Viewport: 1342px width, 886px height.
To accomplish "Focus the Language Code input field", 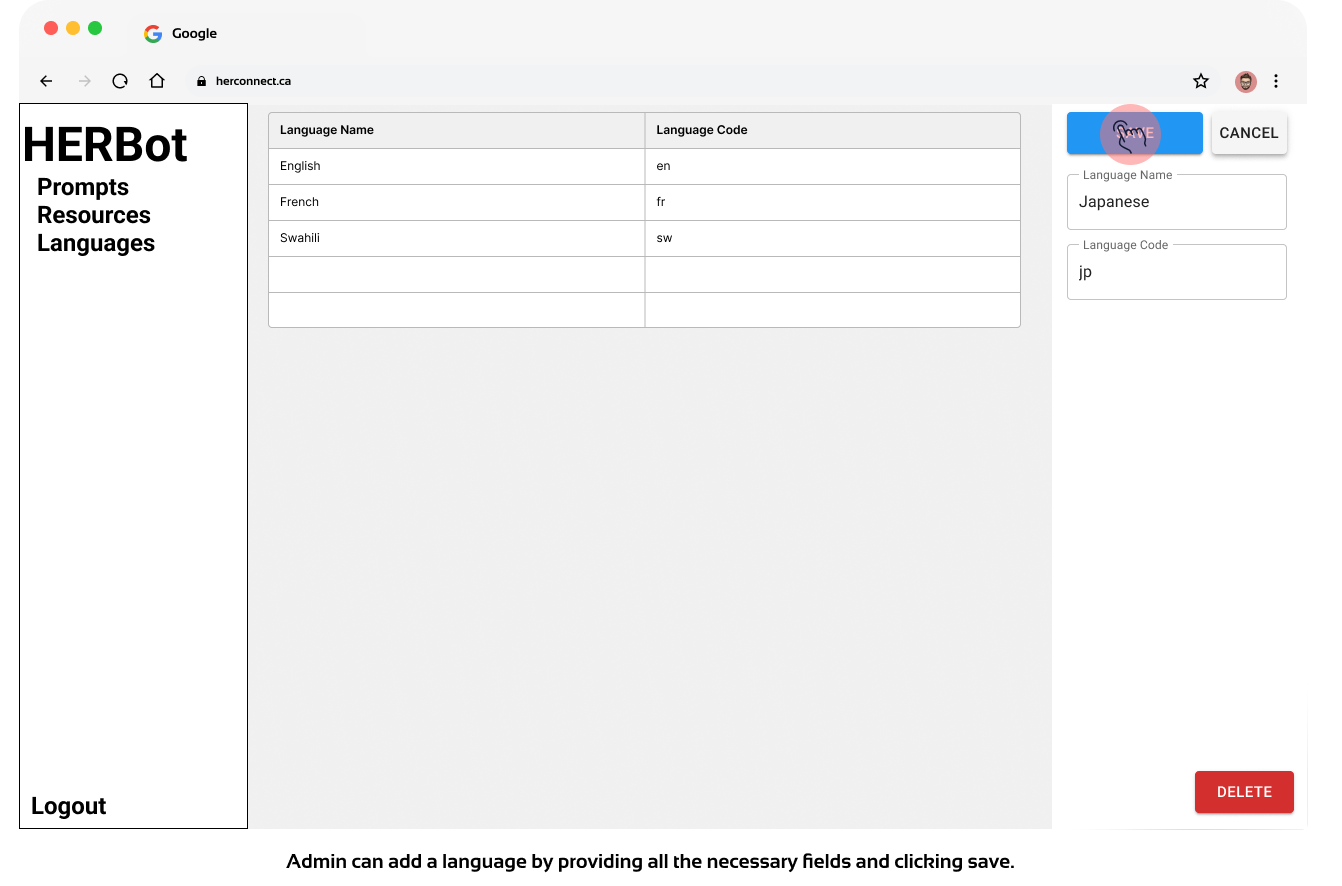I will [x=1176, y=273].
